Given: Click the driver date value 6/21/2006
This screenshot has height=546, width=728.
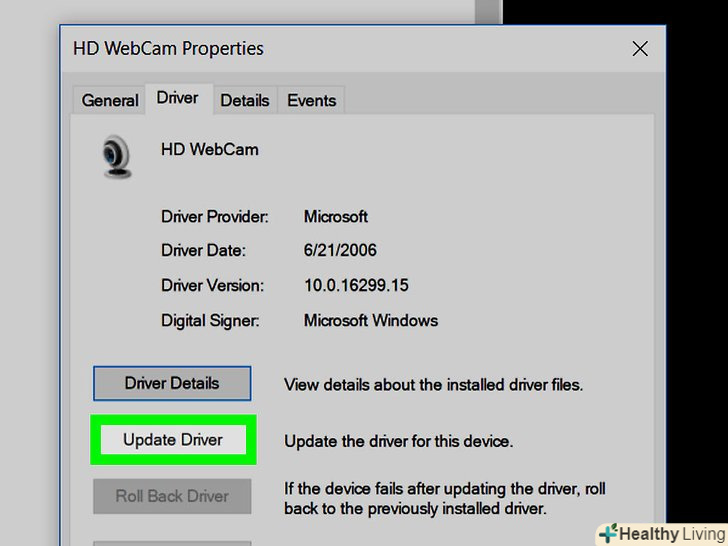Looking at the screenshot, I should (340, 250).
